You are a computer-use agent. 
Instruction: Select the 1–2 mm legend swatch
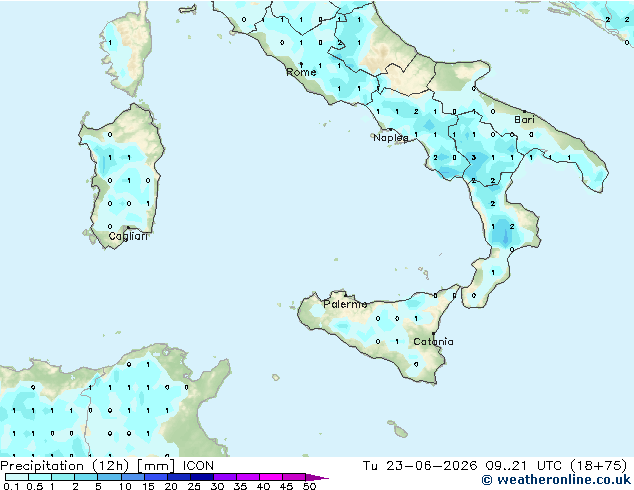pyautogui.click(x=63, y=477)
